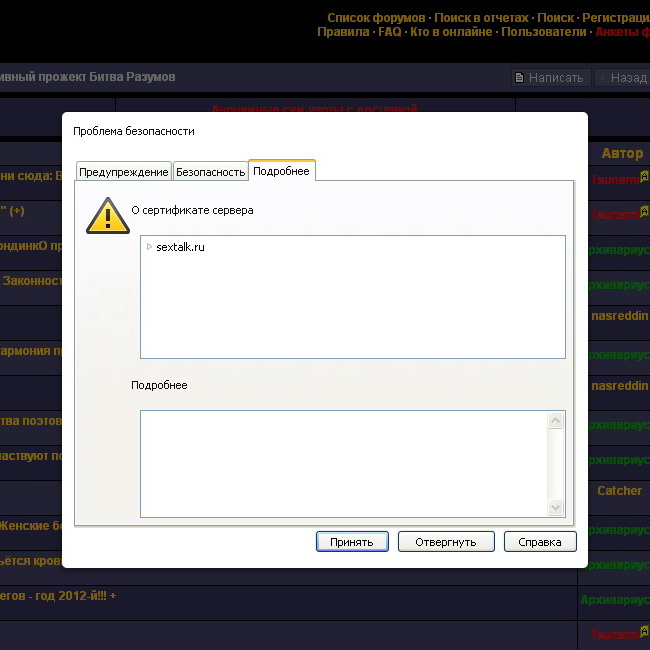The width and height of the screenshot is (650, 650).
Task: Click the scroll-down arrow in the details box
Action: pyautogui.click(x=556, y=508)
